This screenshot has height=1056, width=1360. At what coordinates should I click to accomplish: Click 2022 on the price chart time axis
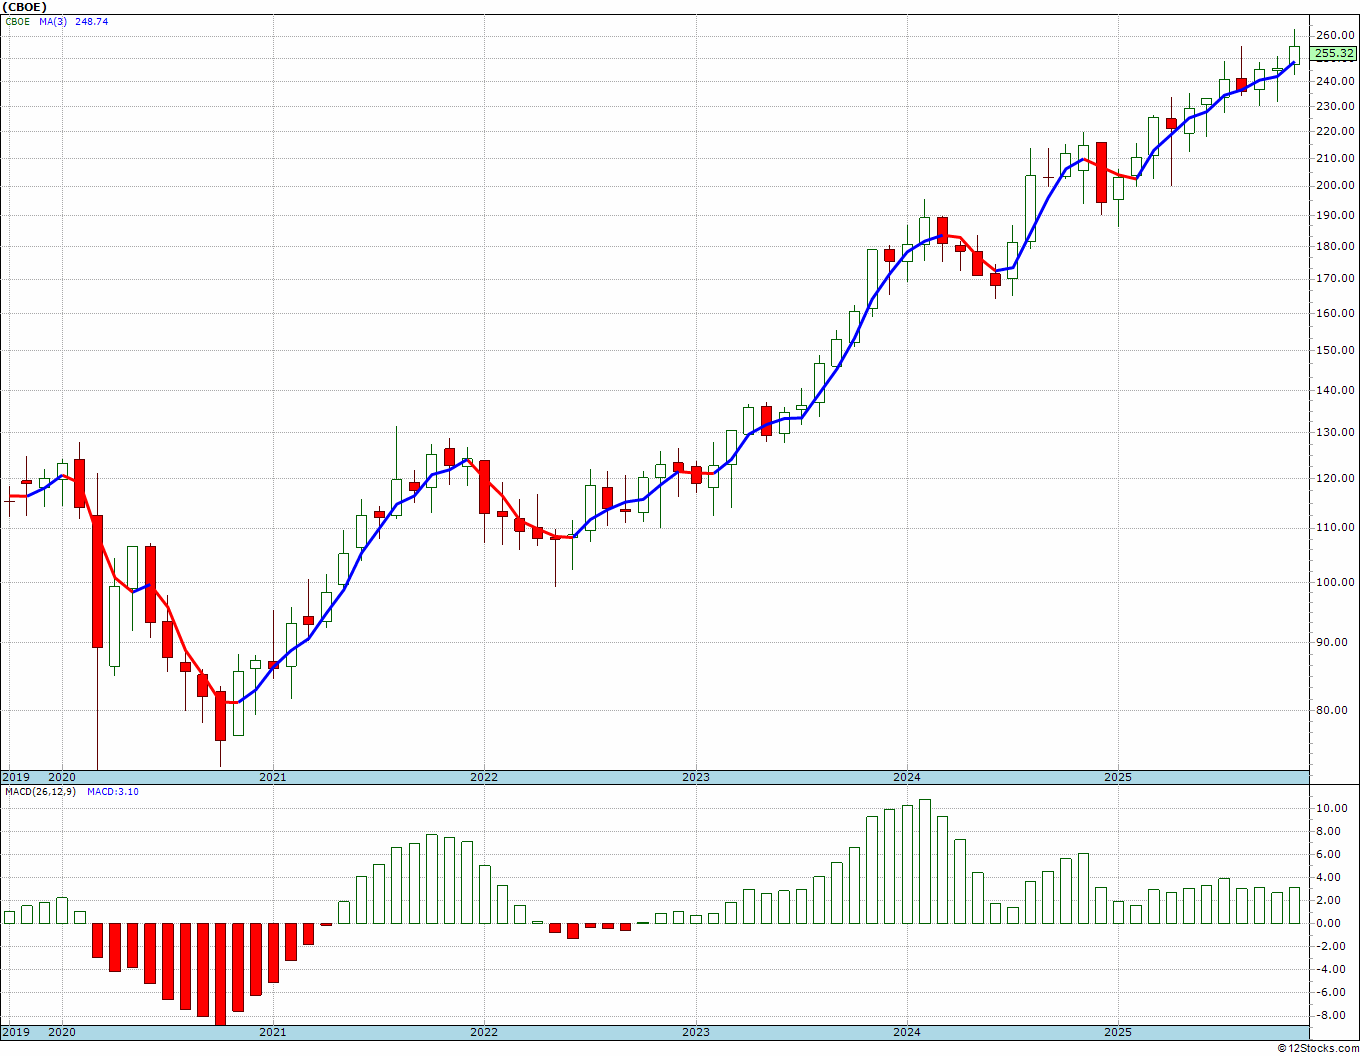point(484,777)
